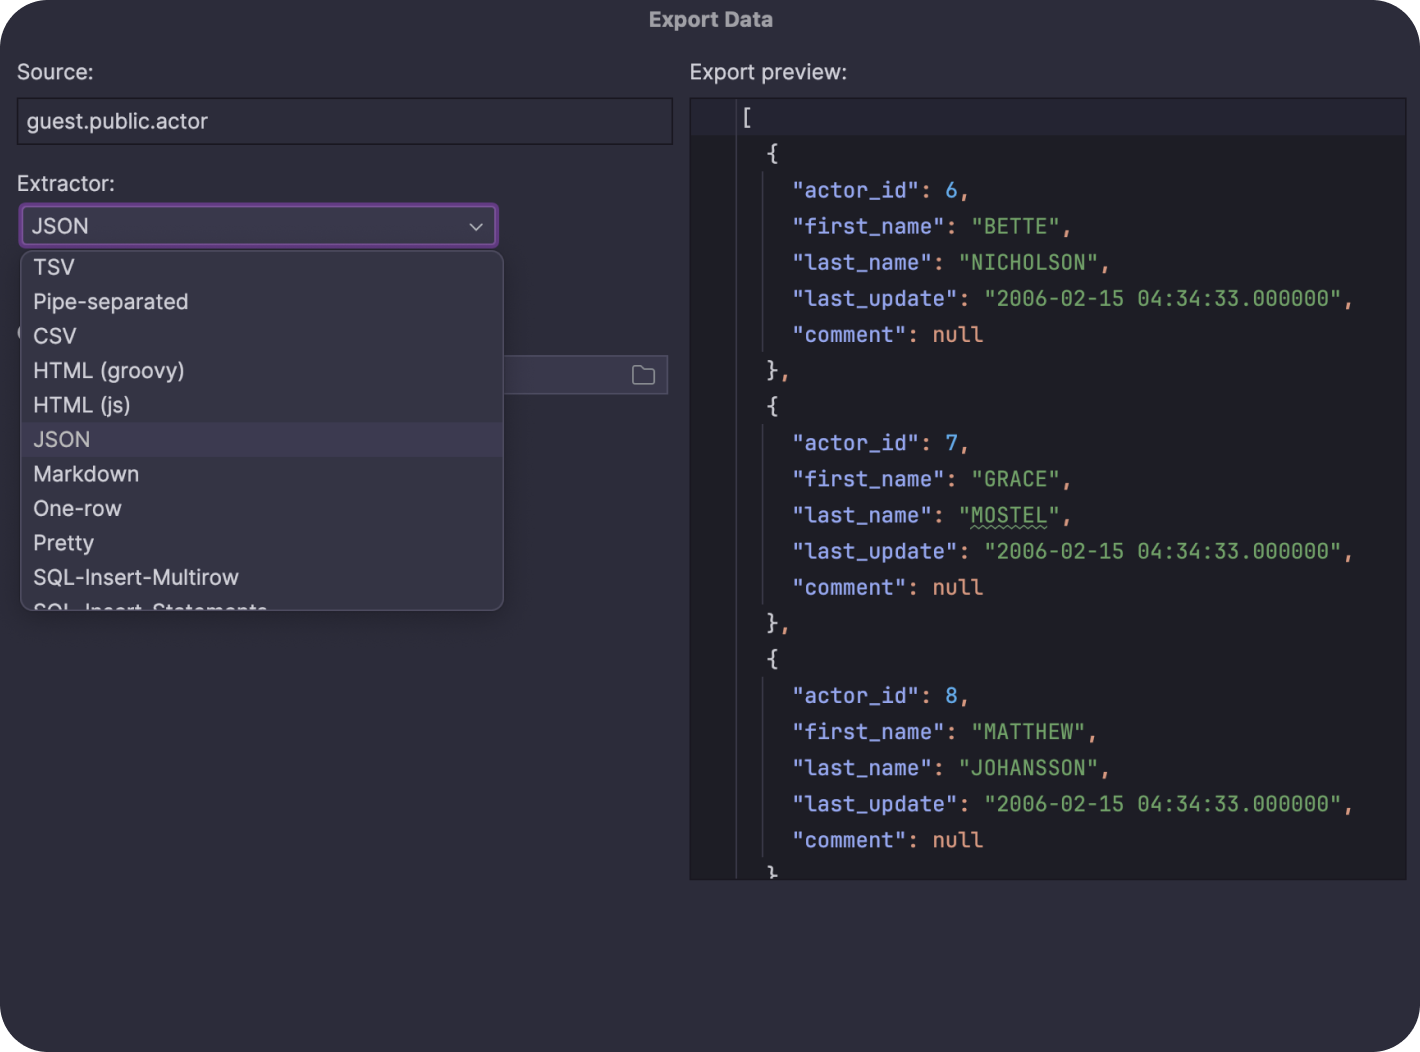The height and width of the screenshot is (1052, 1420).
Task: Select the highlighted JSON option
Action: [x=61, y=439]
